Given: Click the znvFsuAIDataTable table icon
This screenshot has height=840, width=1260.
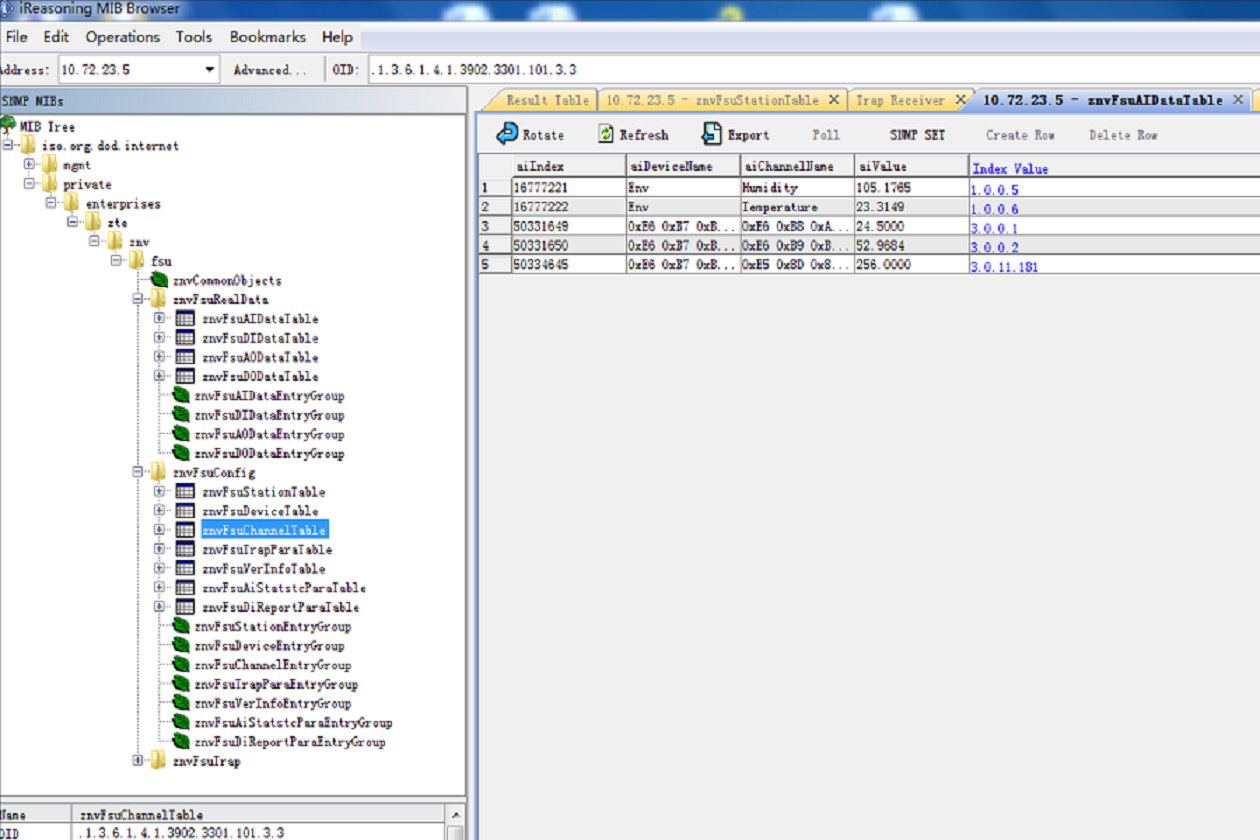Looking at the screenshot, I should (185, 318).
